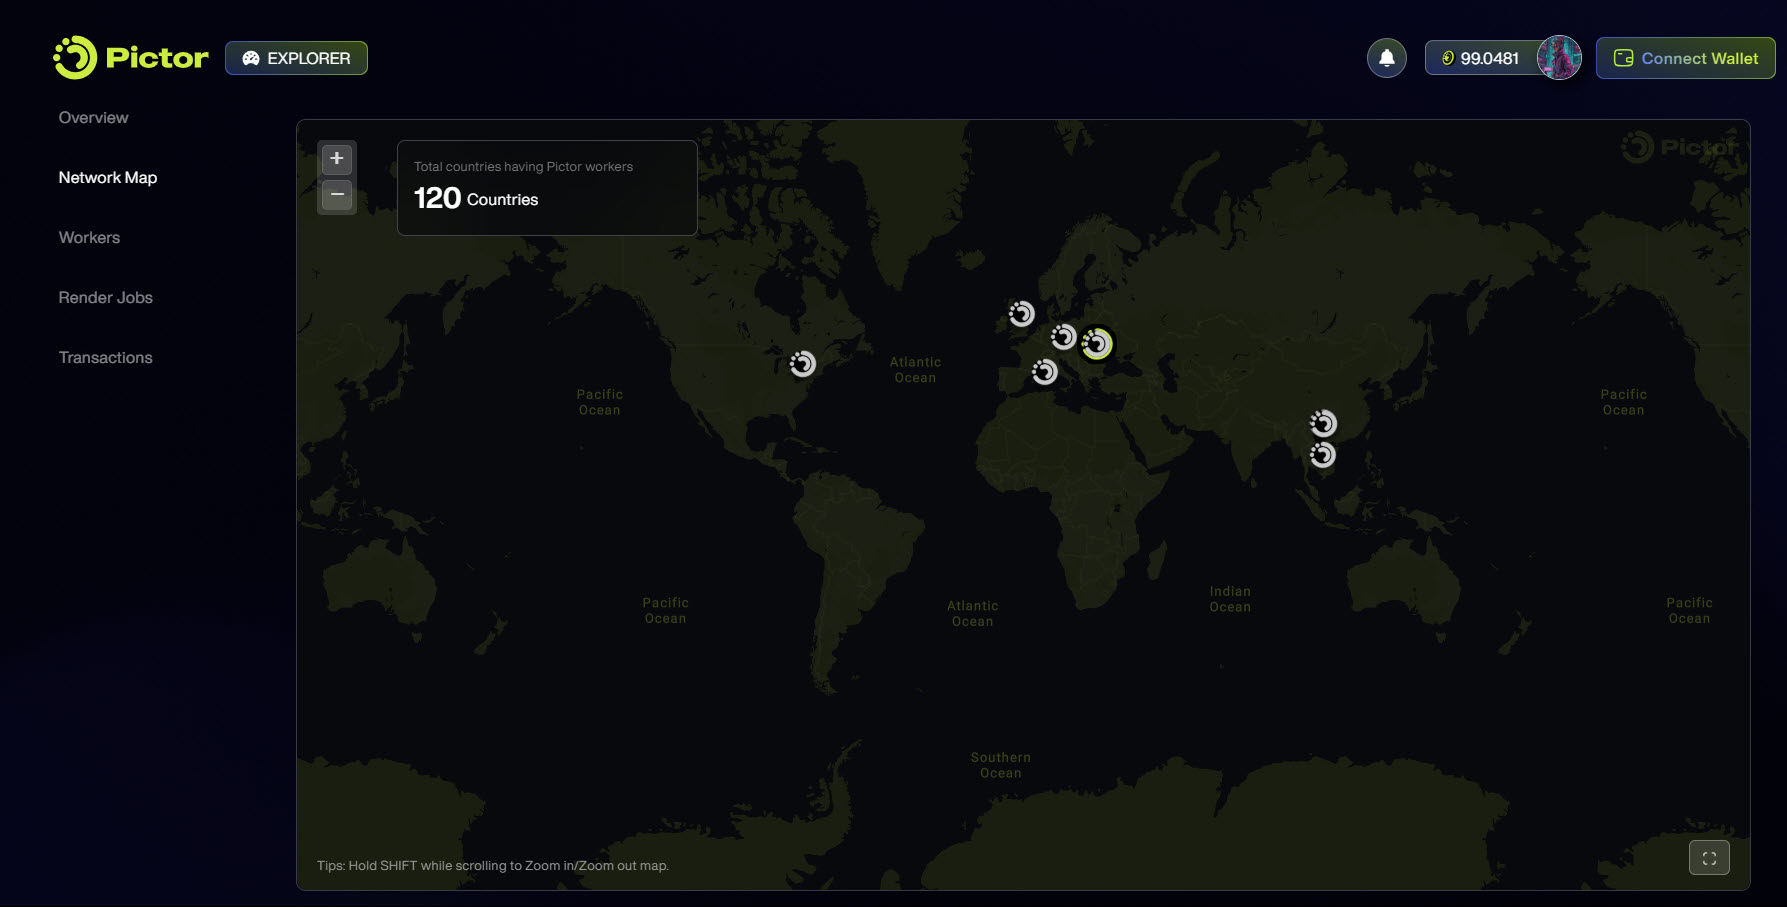Click the 99.0481 token balance
The image size is (1787, 907).
coord(1482,58)
